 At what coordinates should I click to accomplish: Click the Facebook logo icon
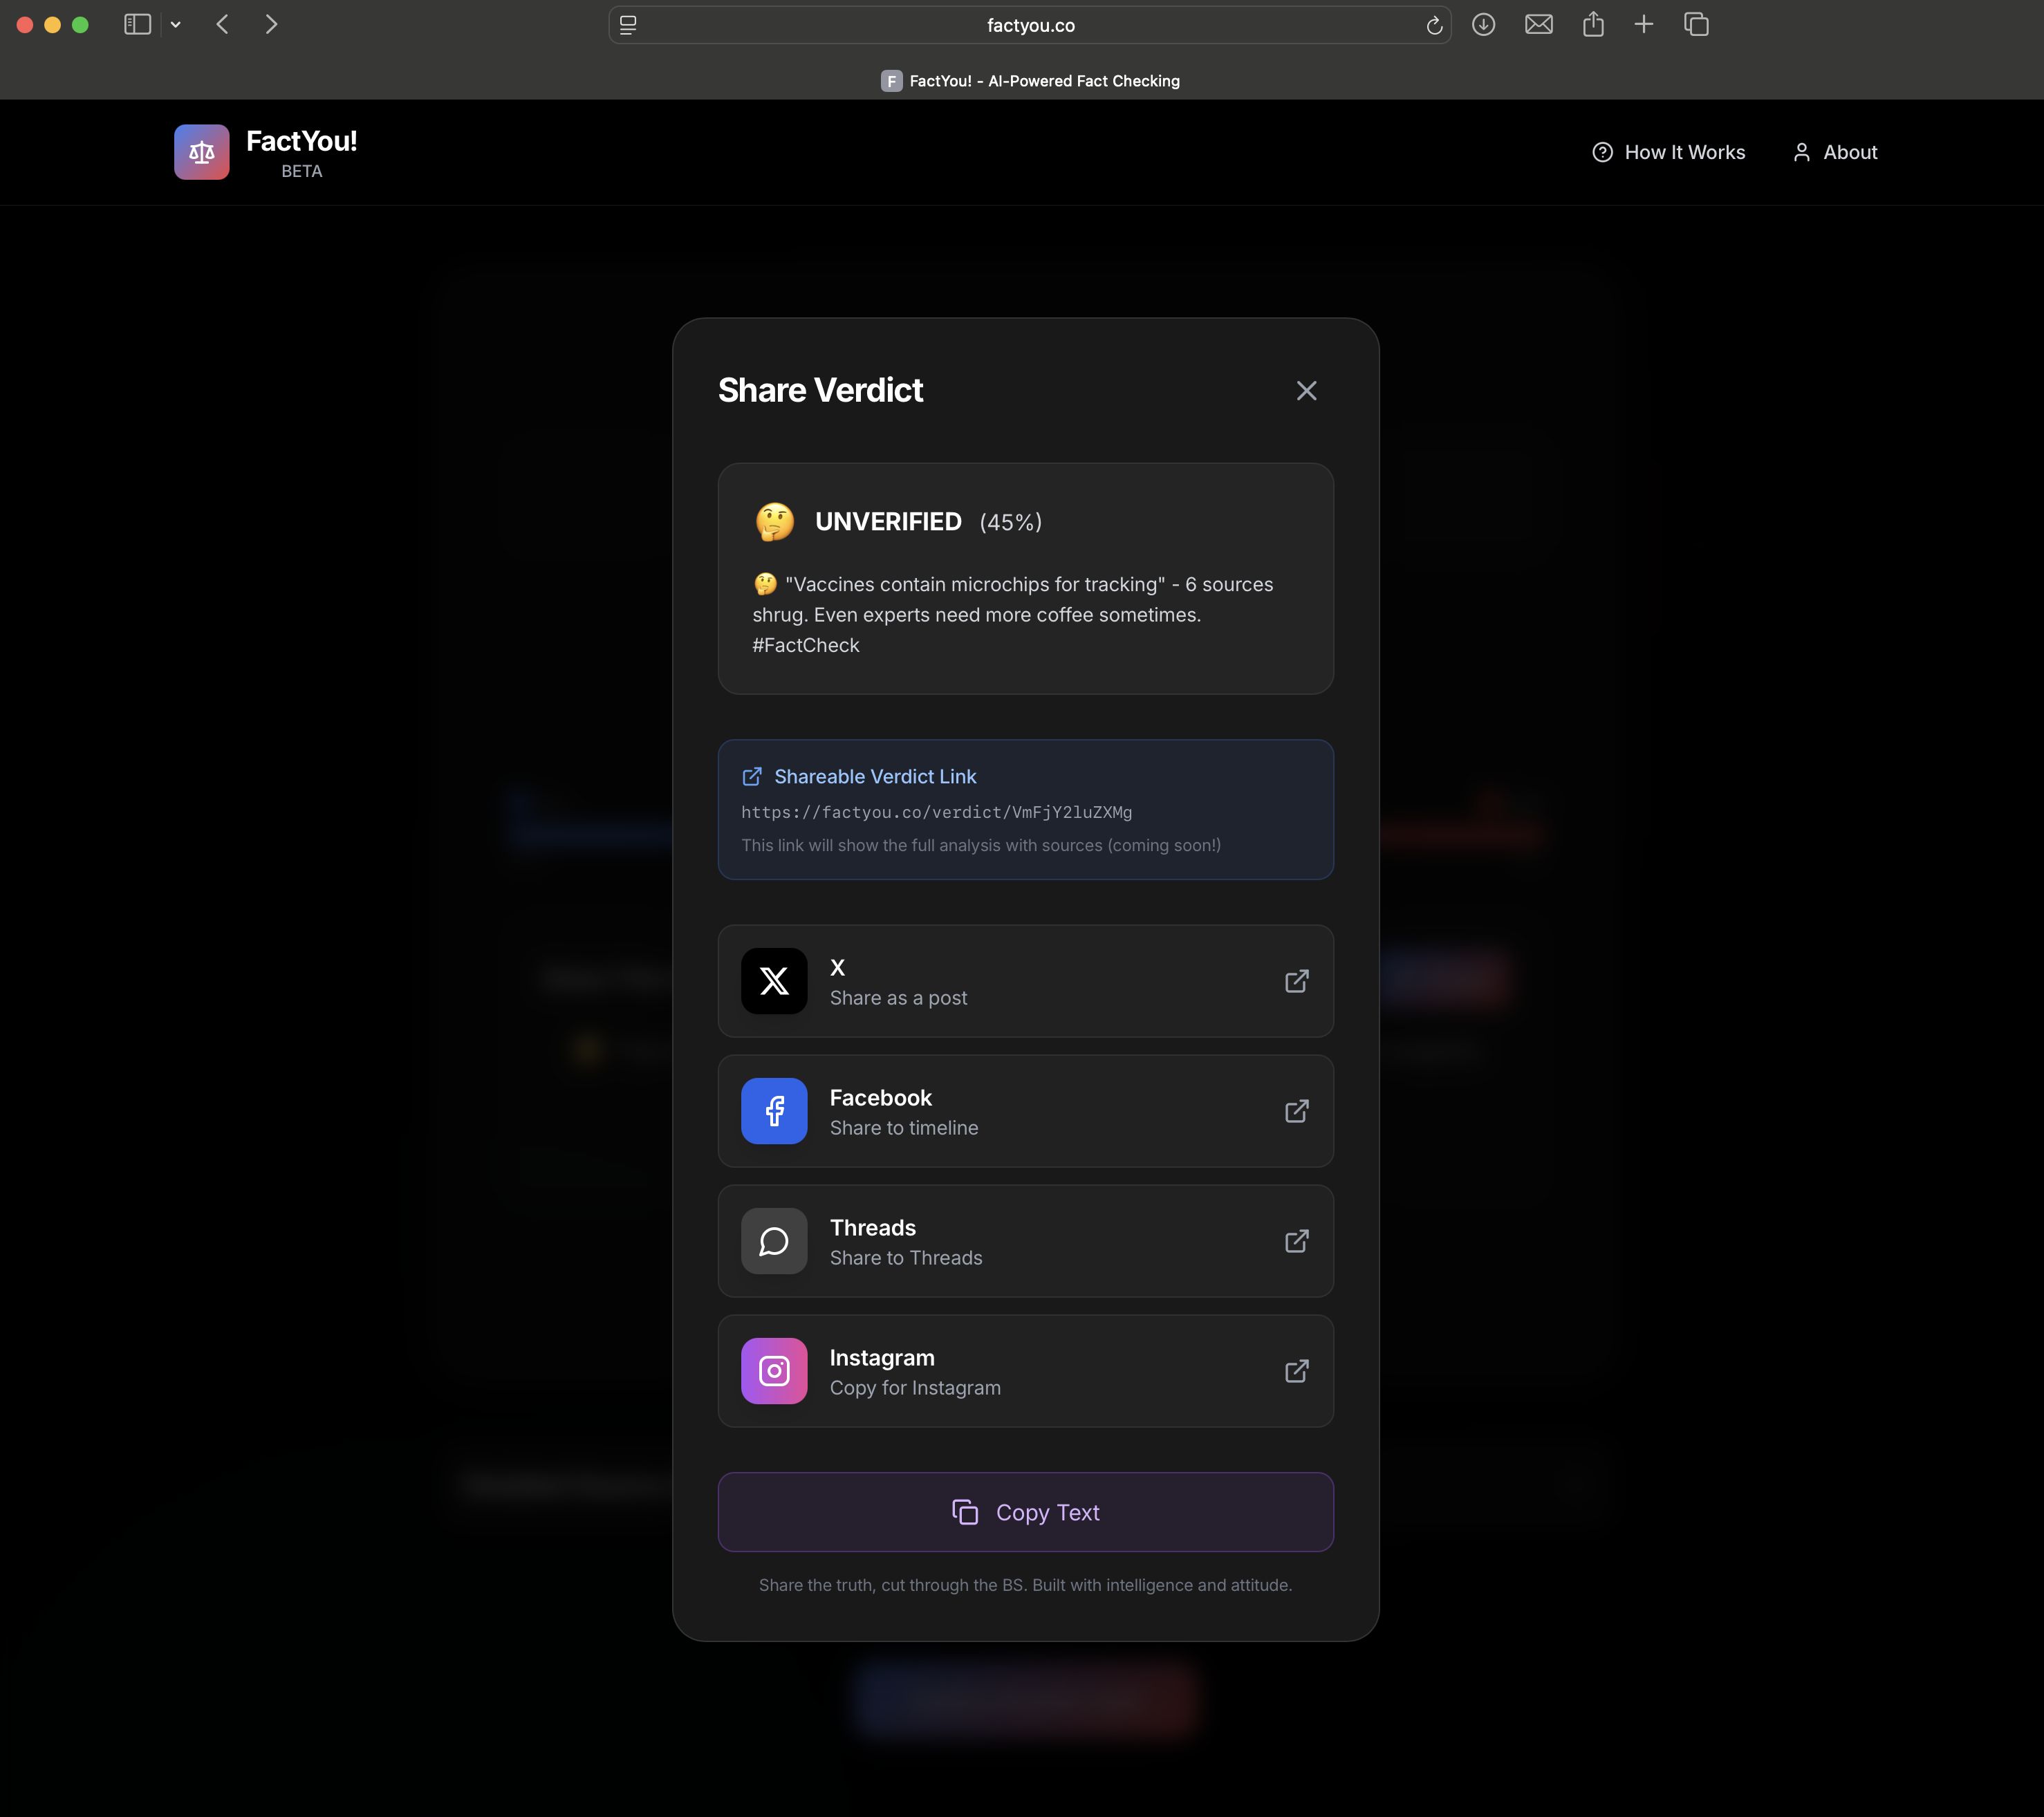click(x=774, y=1111)
